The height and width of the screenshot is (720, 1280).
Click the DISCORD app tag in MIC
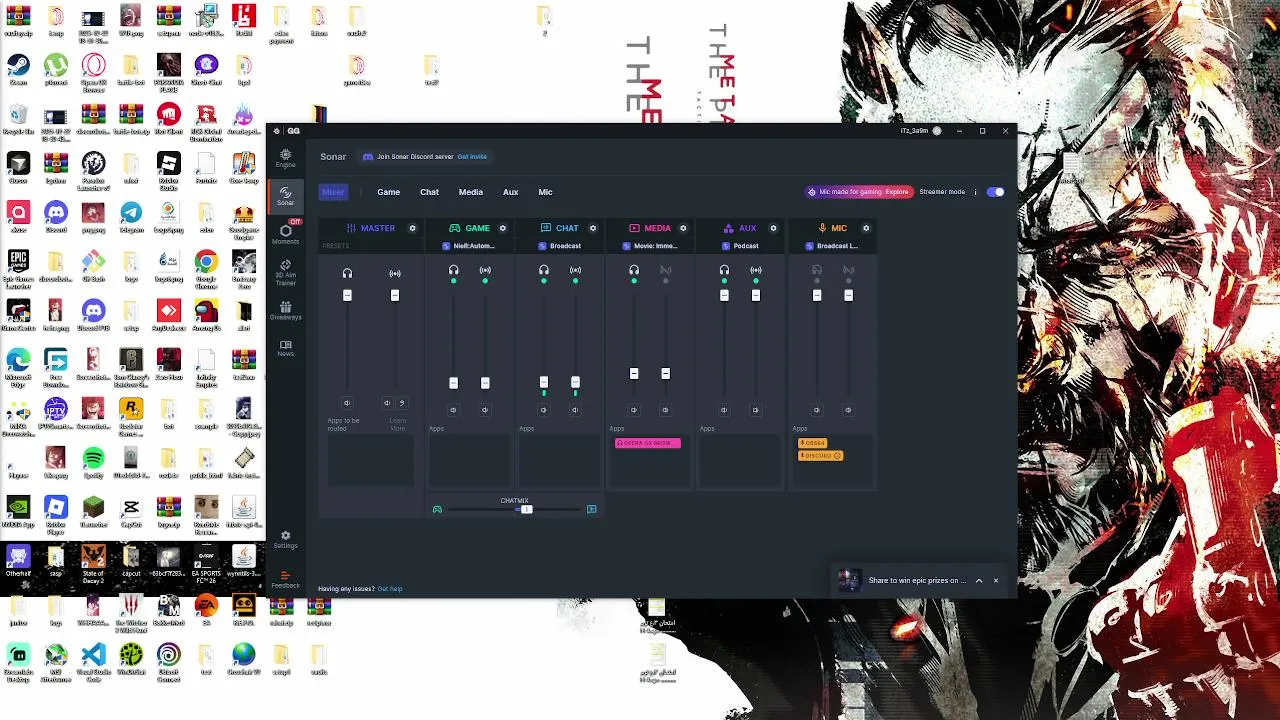pyautogui.click(x=820, y=456)
